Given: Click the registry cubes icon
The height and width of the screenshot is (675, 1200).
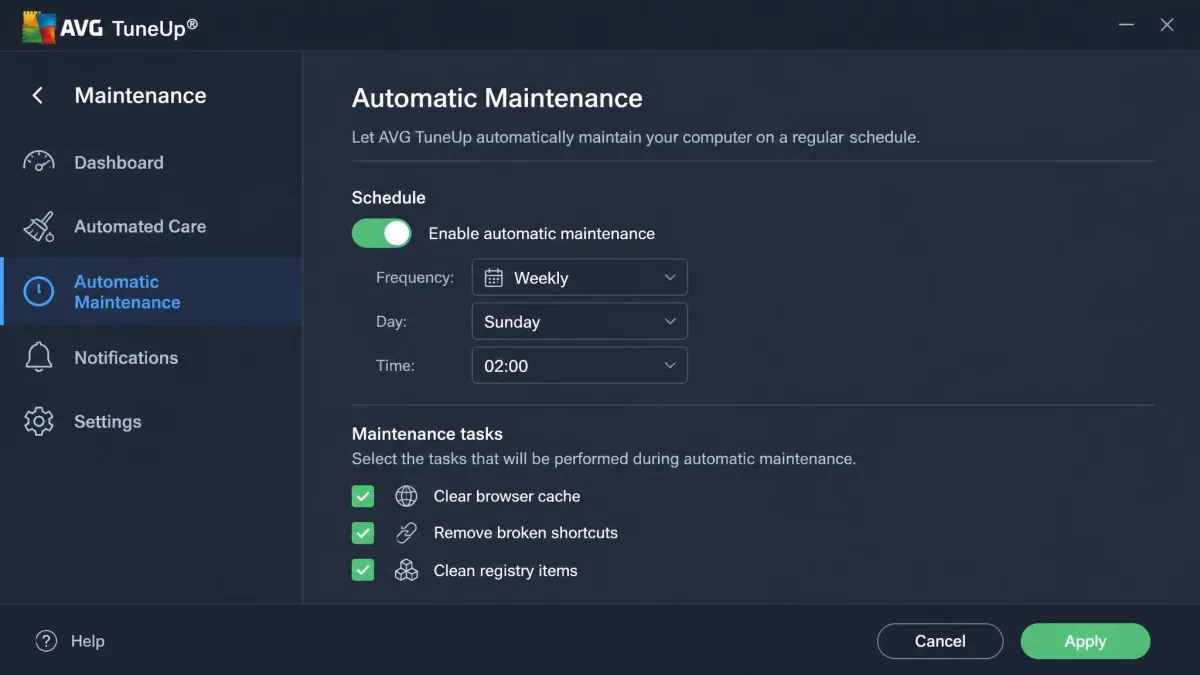Looking at the screenshot, I should coord(406,570).
